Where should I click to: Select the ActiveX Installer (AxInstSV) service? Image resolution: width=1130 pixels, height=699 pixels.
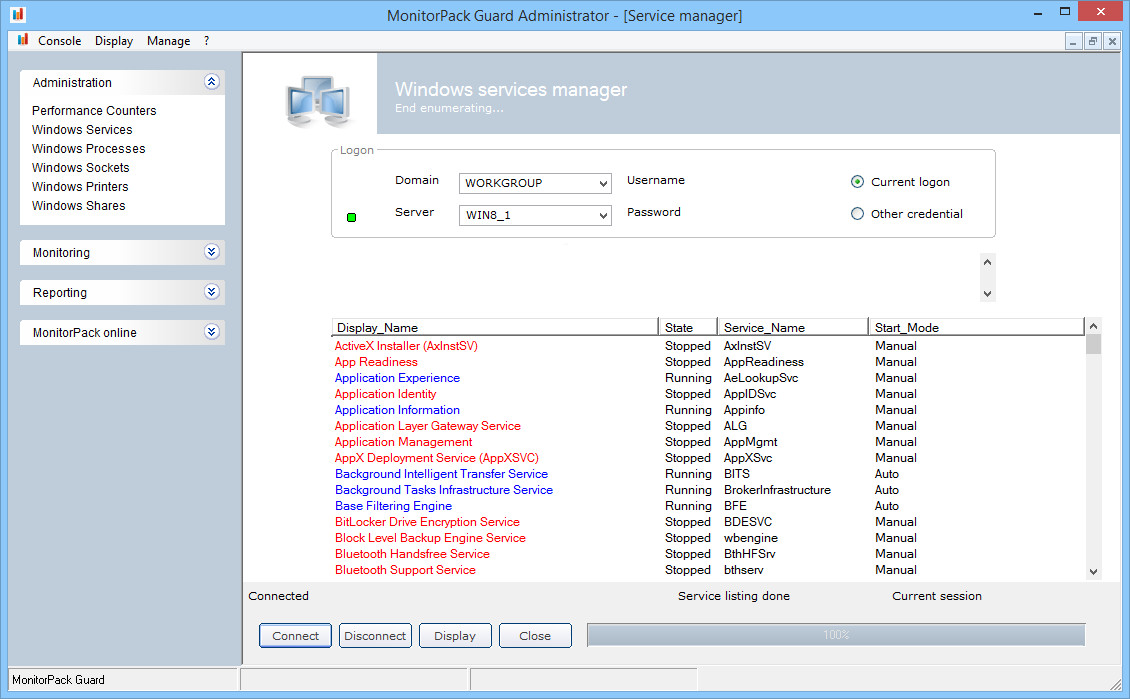(406, 346)
